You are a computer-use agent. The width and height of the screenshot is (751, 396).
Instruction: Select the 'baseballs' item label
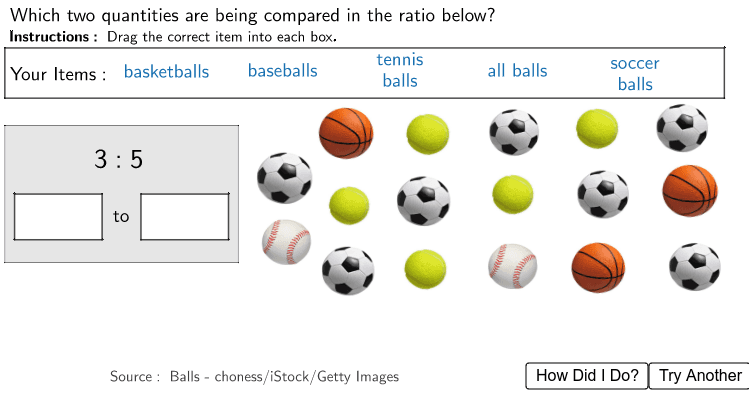coord(283,71)
